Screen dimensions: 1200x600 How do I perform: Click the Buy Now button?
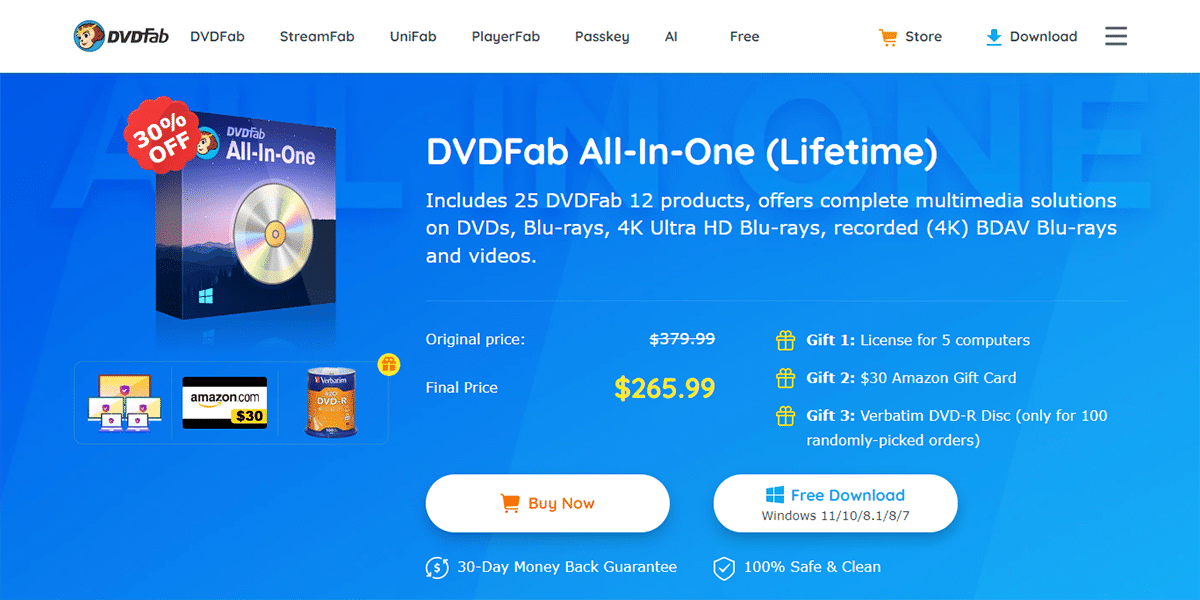tap(548, 503)
